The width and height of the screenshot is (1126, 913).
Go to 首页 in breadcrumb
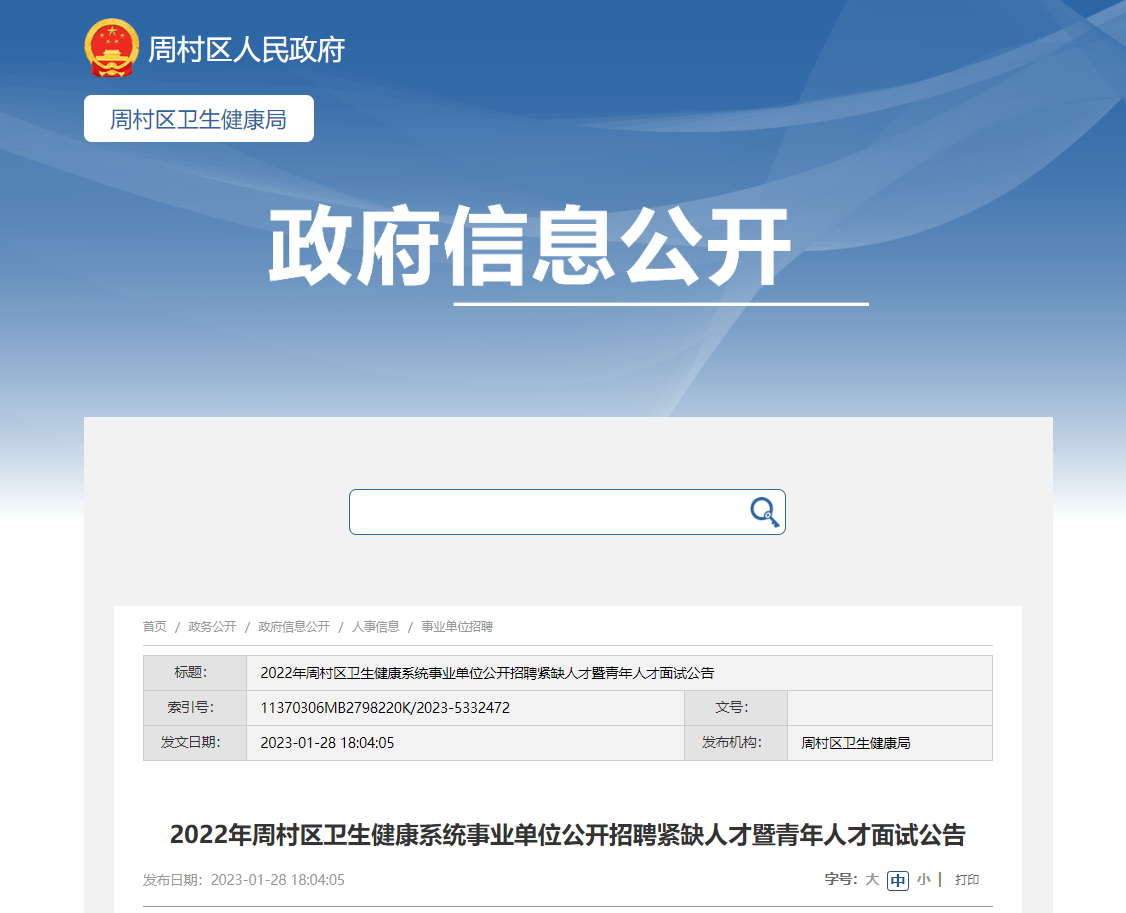154,627
